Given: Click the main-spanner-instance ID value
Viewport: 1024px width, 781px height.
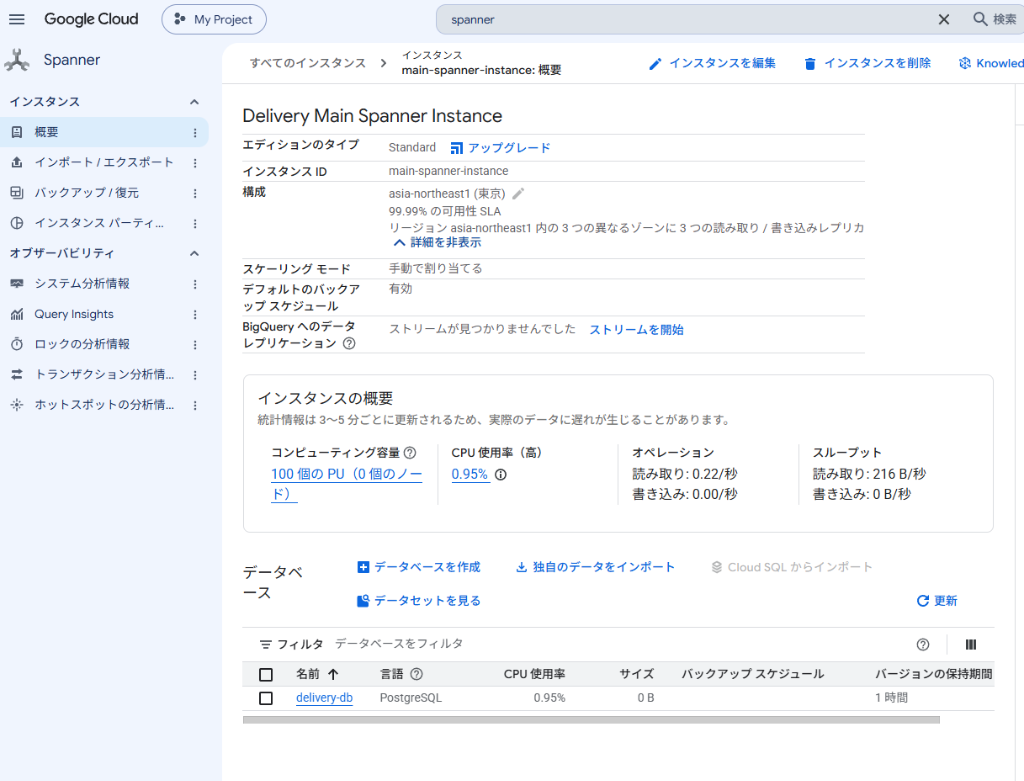Looking at the screenshot, I should (x=448, y=171).
